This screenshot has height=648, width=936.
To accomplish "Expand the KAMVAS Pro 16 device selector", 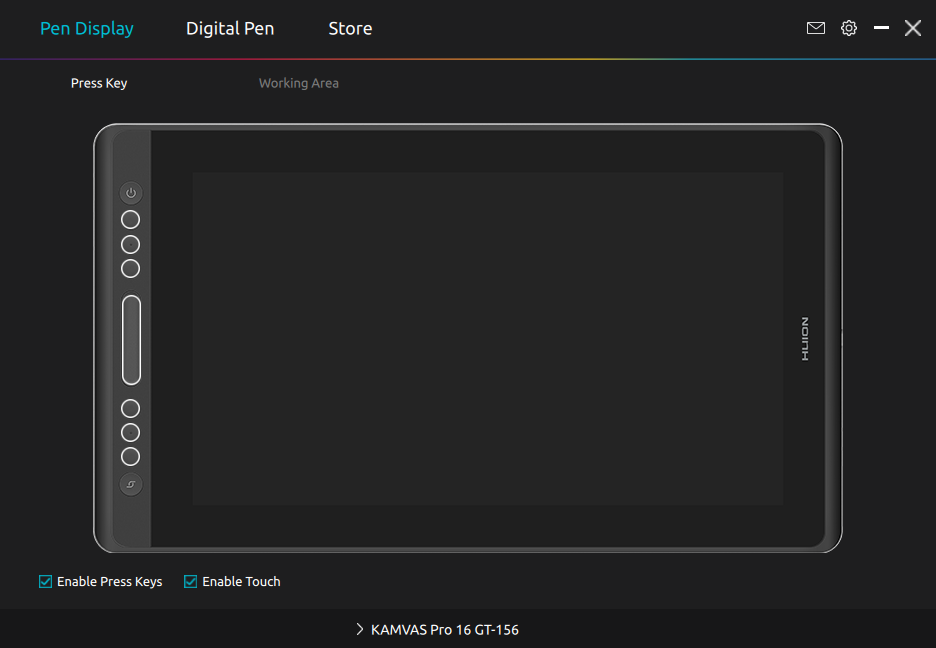I will click(x=437, y=630).
